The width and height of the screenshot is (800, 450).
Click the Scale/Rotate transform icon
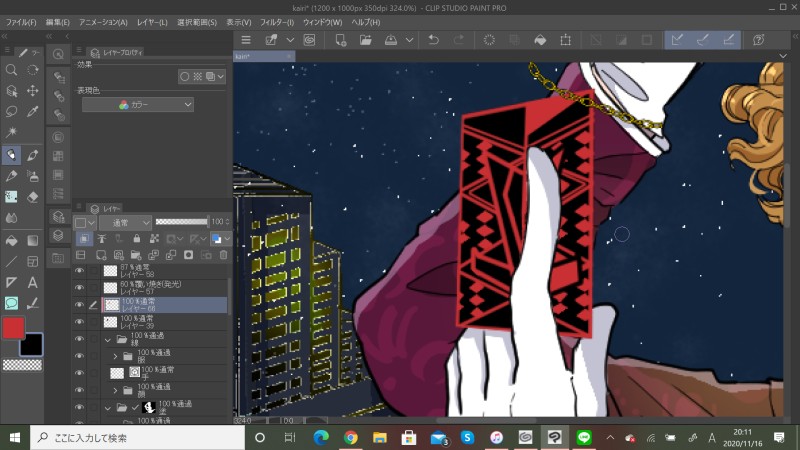click(x=565, y=40)
